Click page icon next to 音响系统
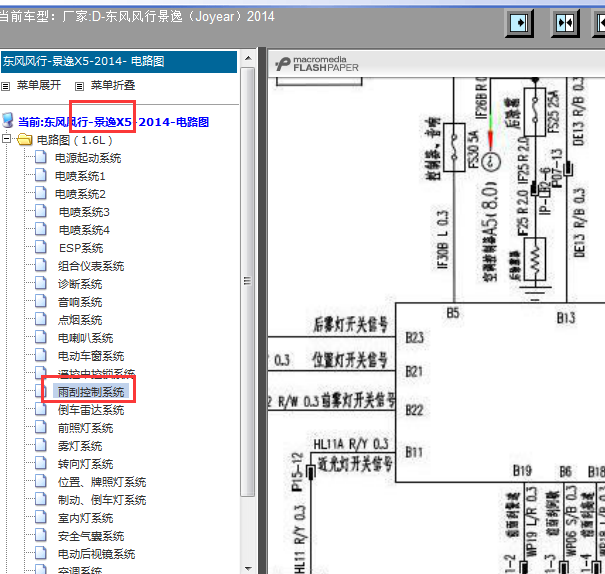This screenshot has height=574, width=605. [x=41, y=301]
